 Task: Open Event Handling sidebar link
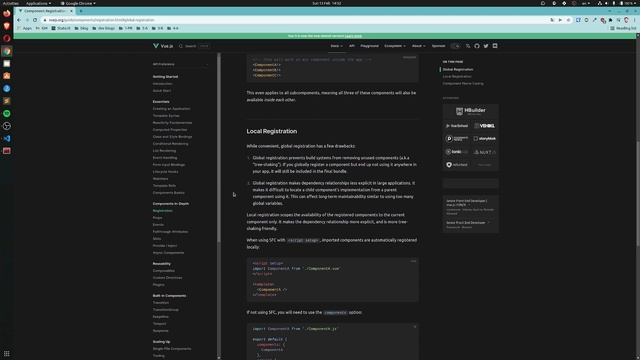pyautogui.click(x=165, y=158)
